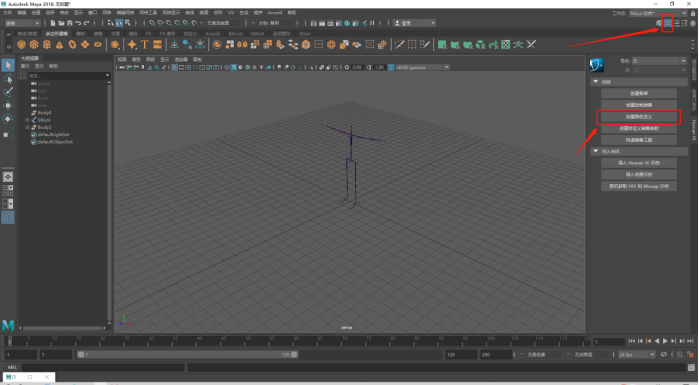Open the Arnold menu in menu bar

coord(275,12)
